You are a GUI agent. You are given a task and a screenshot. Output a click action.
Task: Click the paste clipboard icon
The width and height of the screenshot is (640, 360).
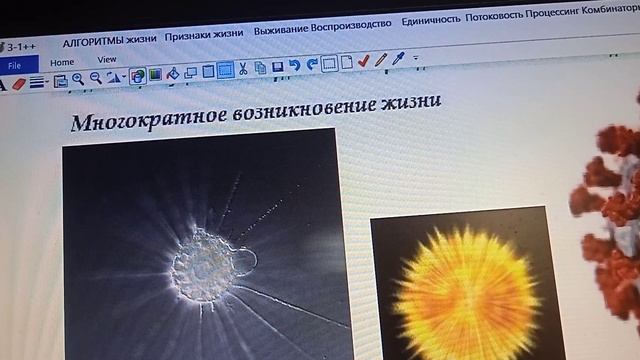click(x=208, y=71)
